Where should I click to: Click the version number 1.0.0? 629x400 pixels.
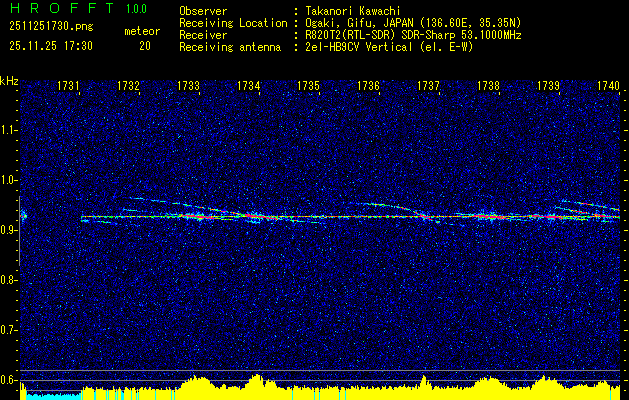[x=136, y=9]
